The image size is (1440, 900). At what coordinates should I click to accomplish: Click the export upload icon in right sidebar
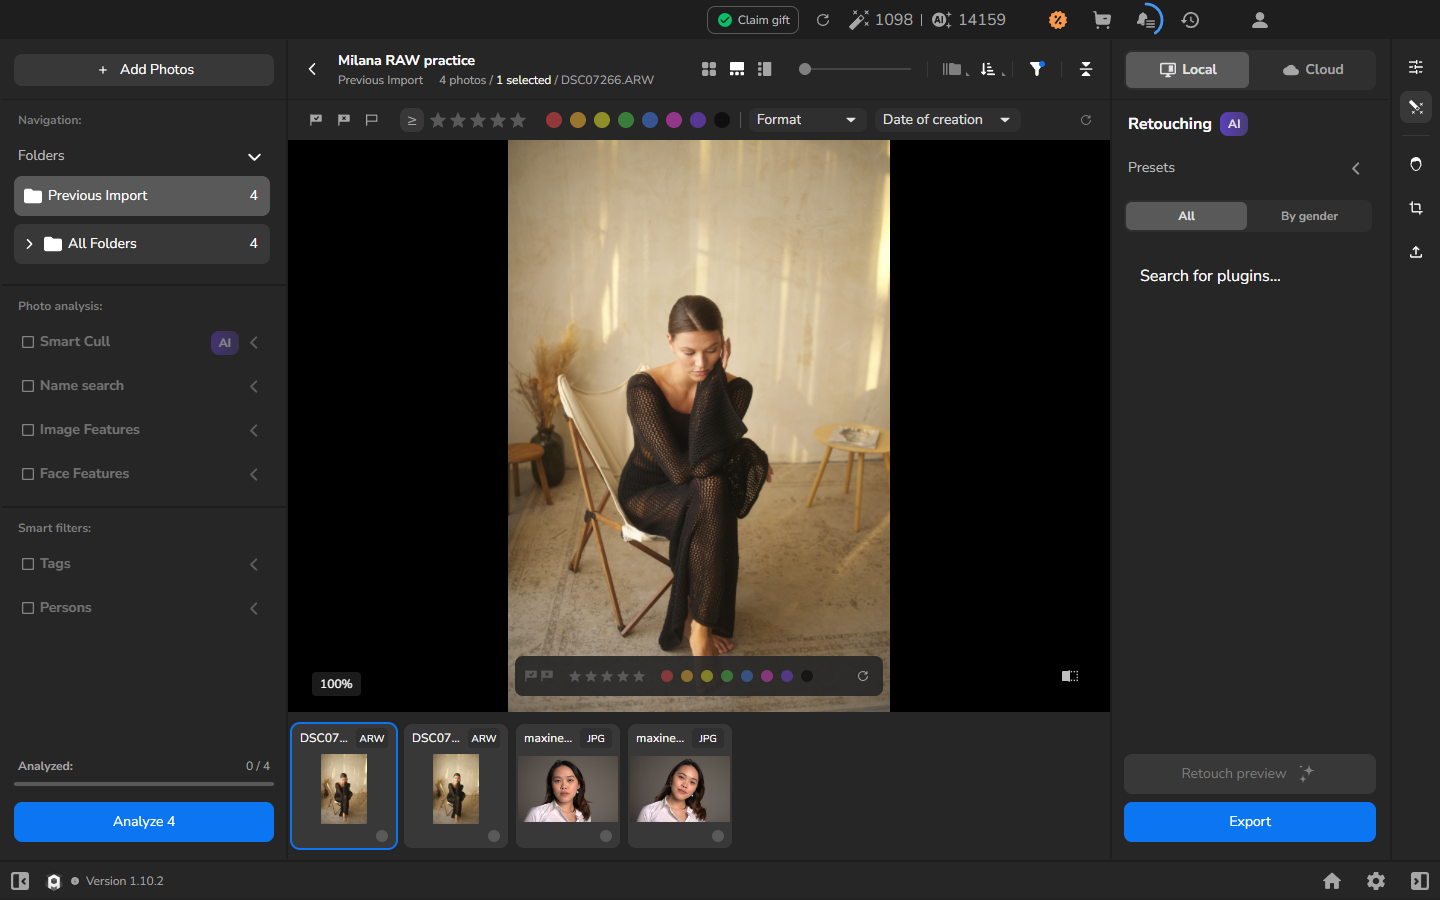[x=1416, y=252]
